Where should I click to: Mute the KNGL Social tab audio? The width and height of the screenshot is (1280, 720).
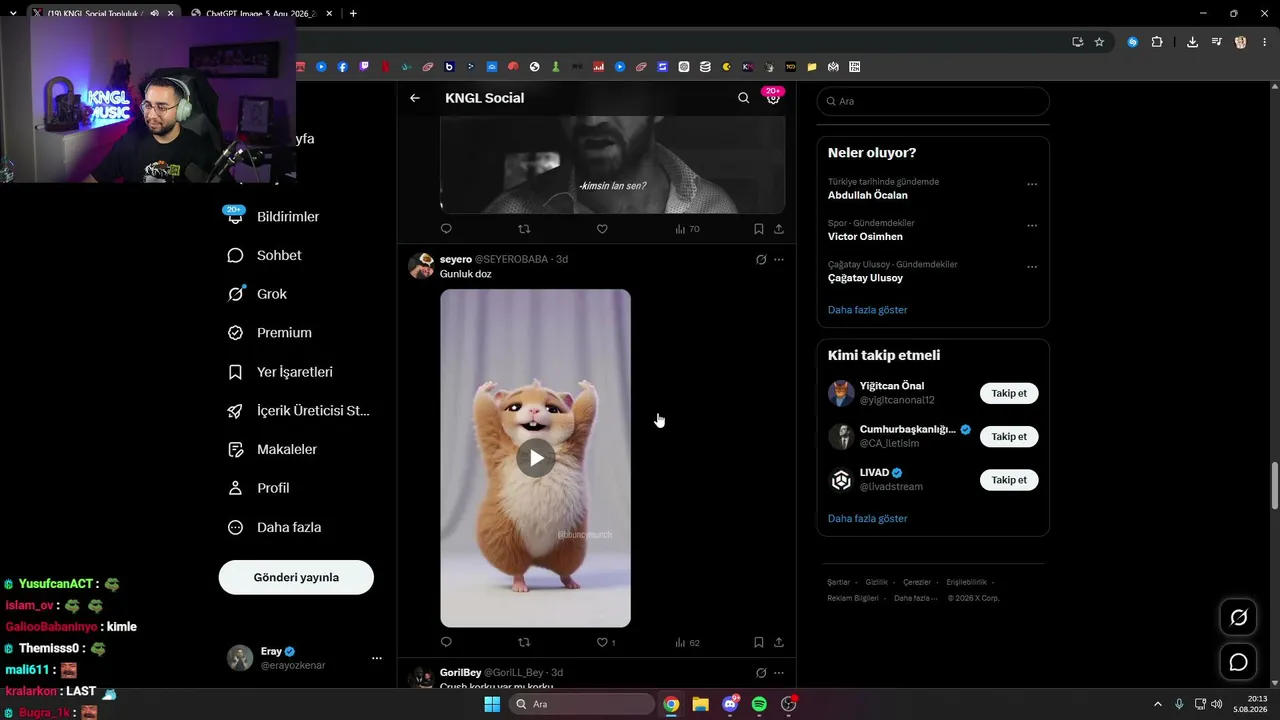[x=154, y=13]
